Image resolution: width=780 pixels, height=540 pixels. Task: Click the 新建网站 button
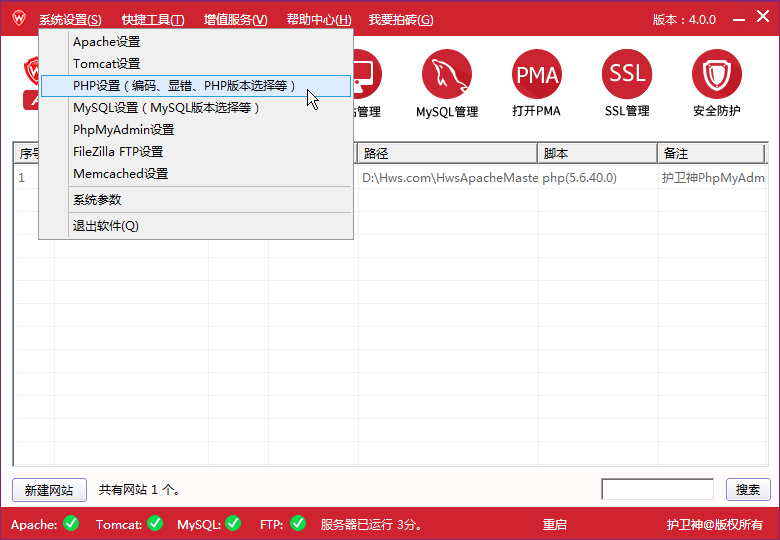coord(49,490)
